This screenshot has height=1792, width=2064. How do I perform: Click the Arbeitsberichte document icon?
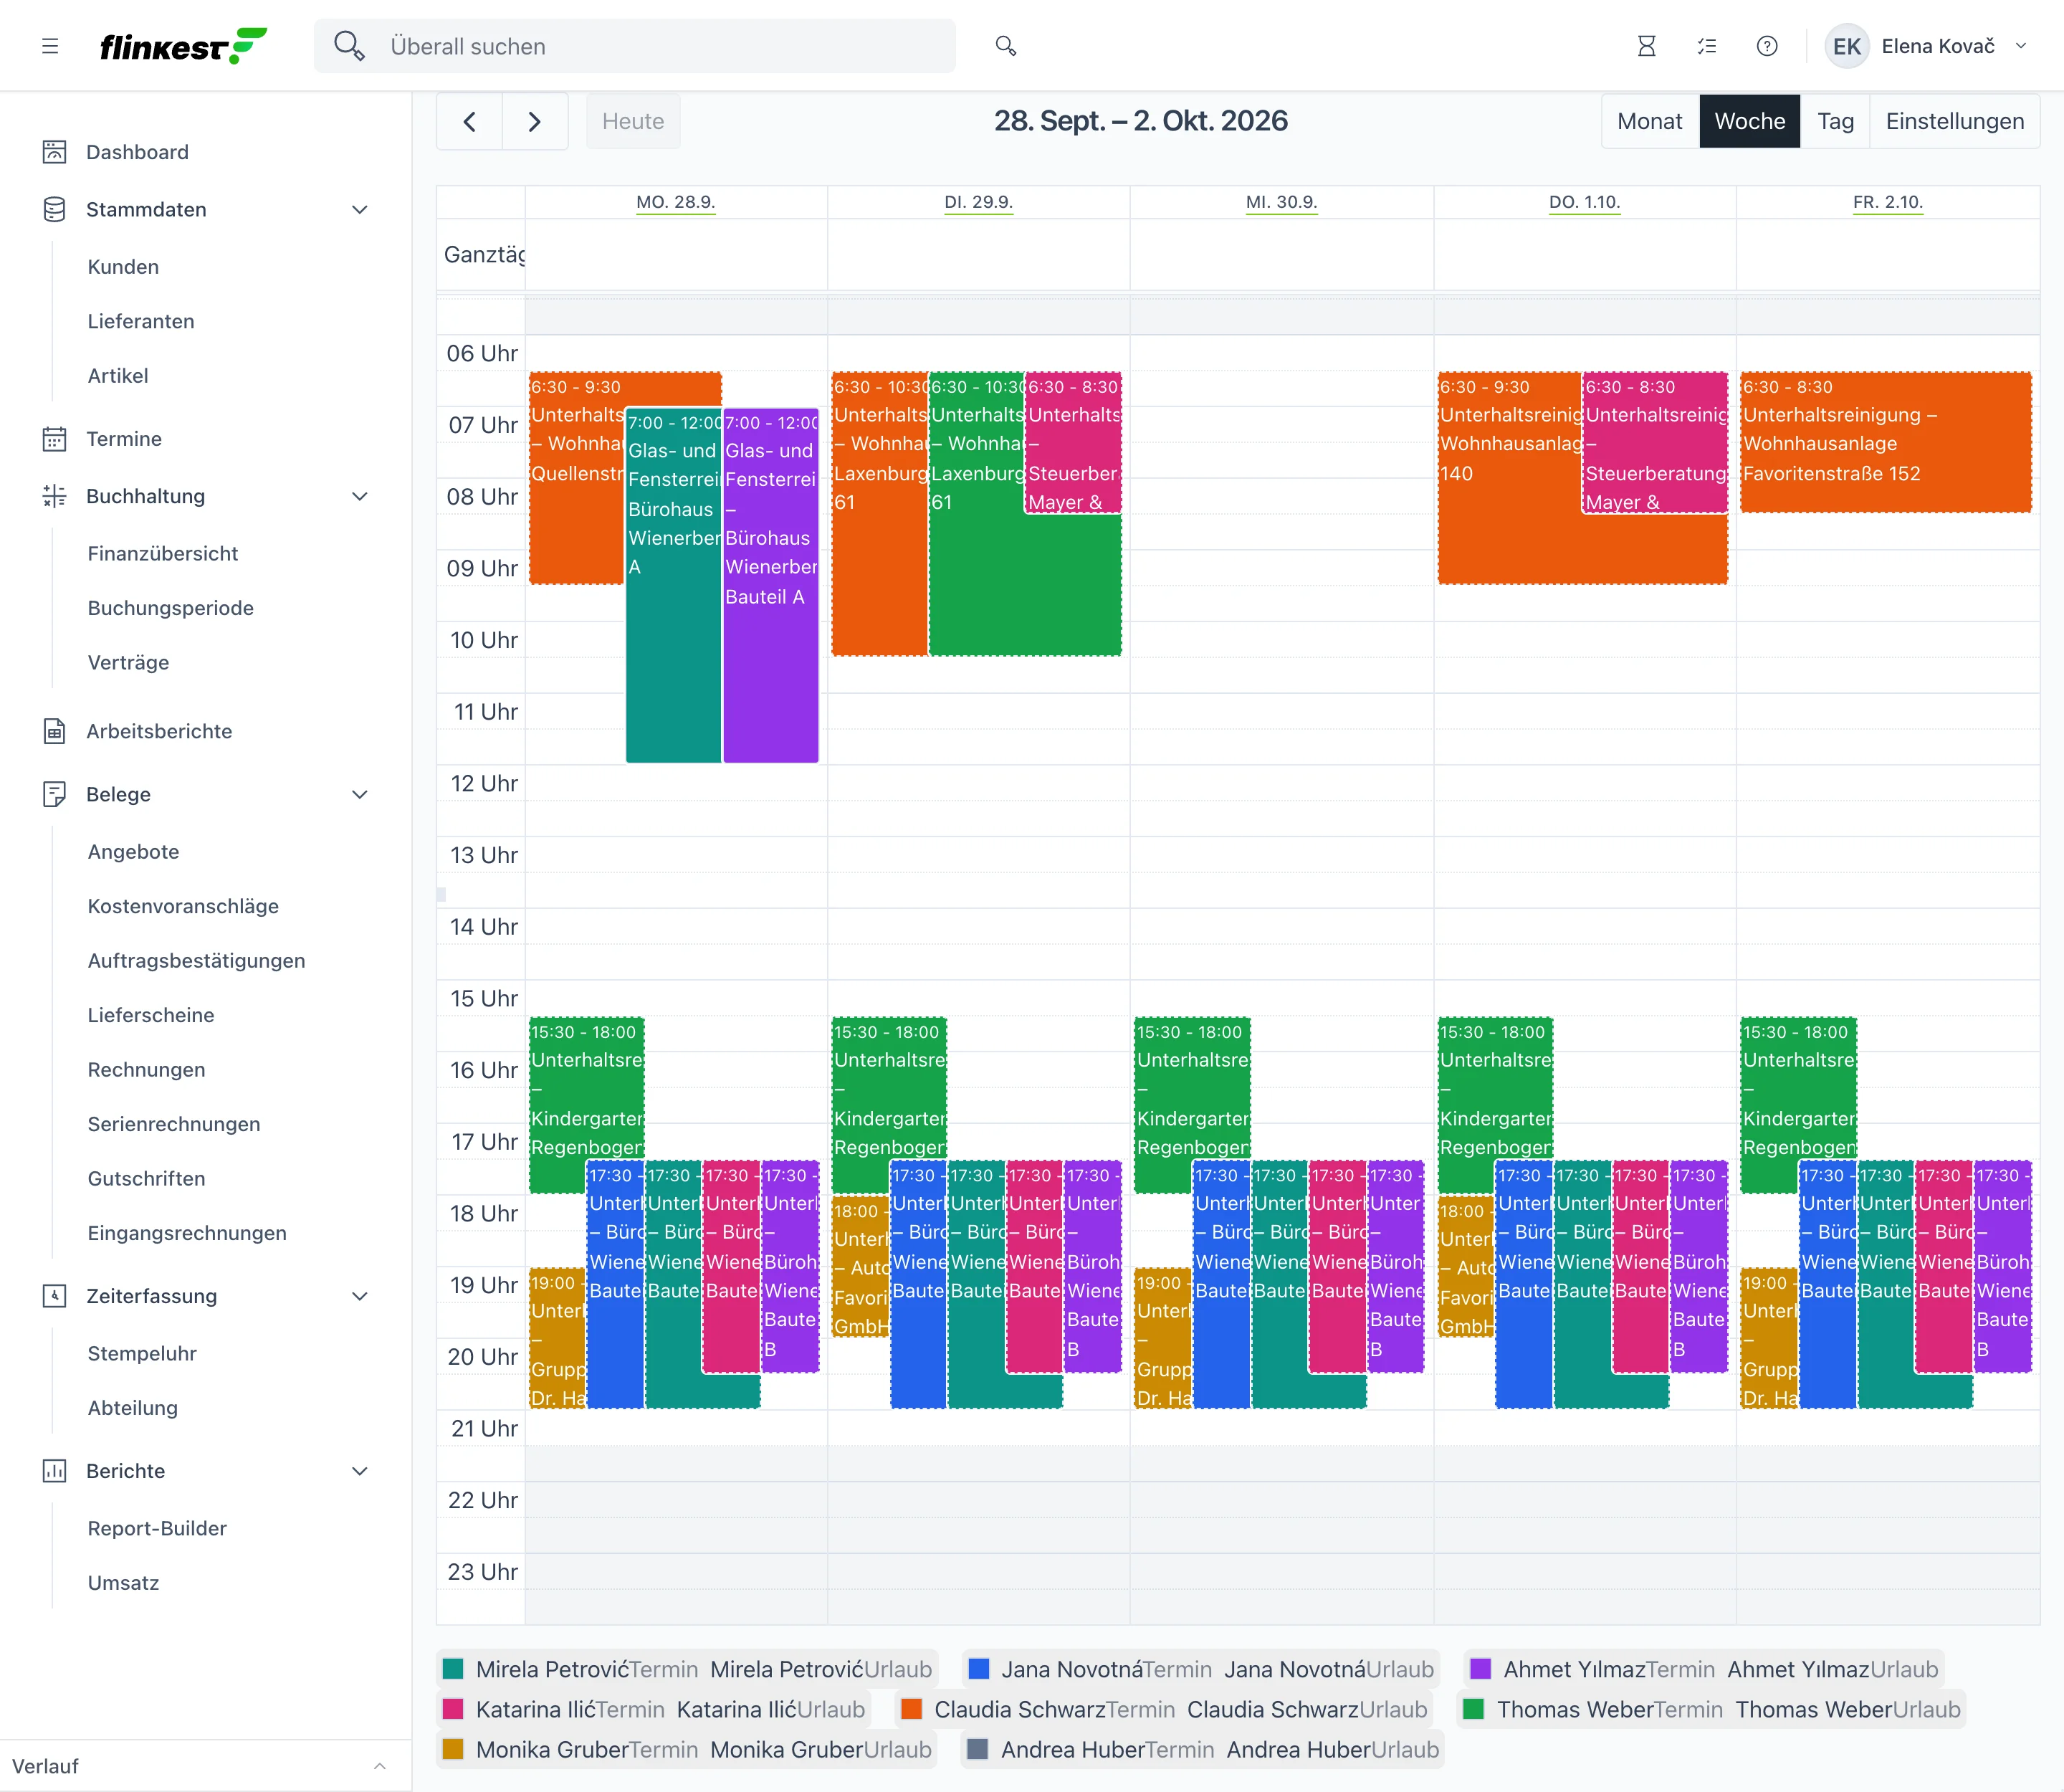point(54,731)
